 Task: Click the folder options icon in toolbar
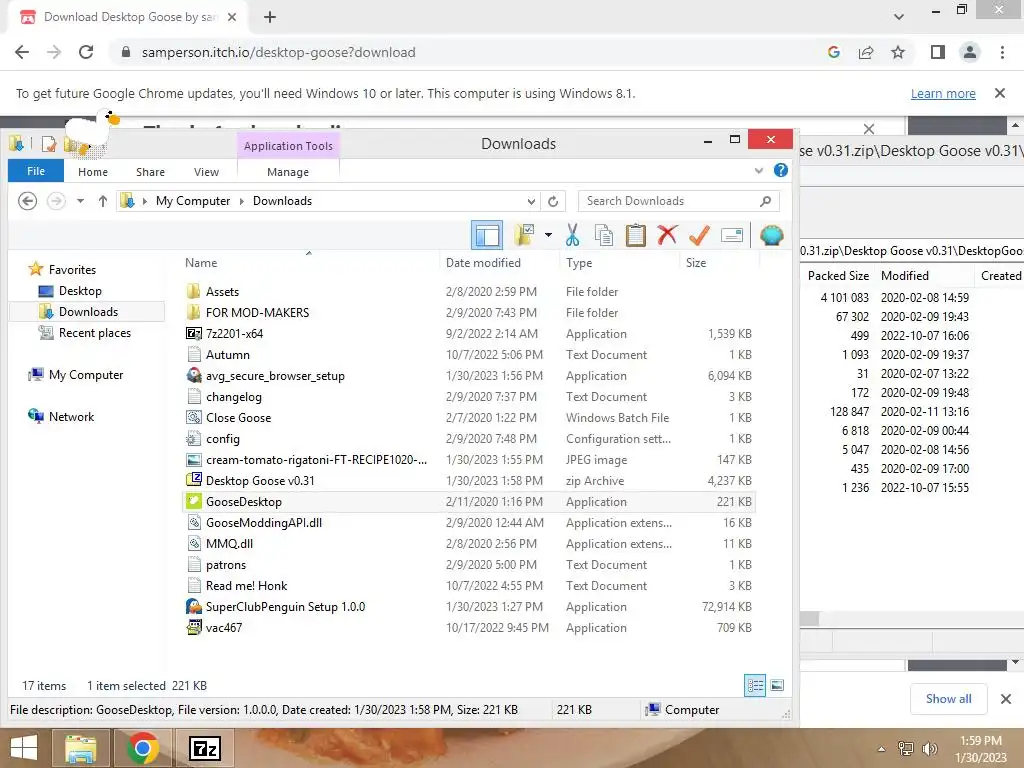524,235
